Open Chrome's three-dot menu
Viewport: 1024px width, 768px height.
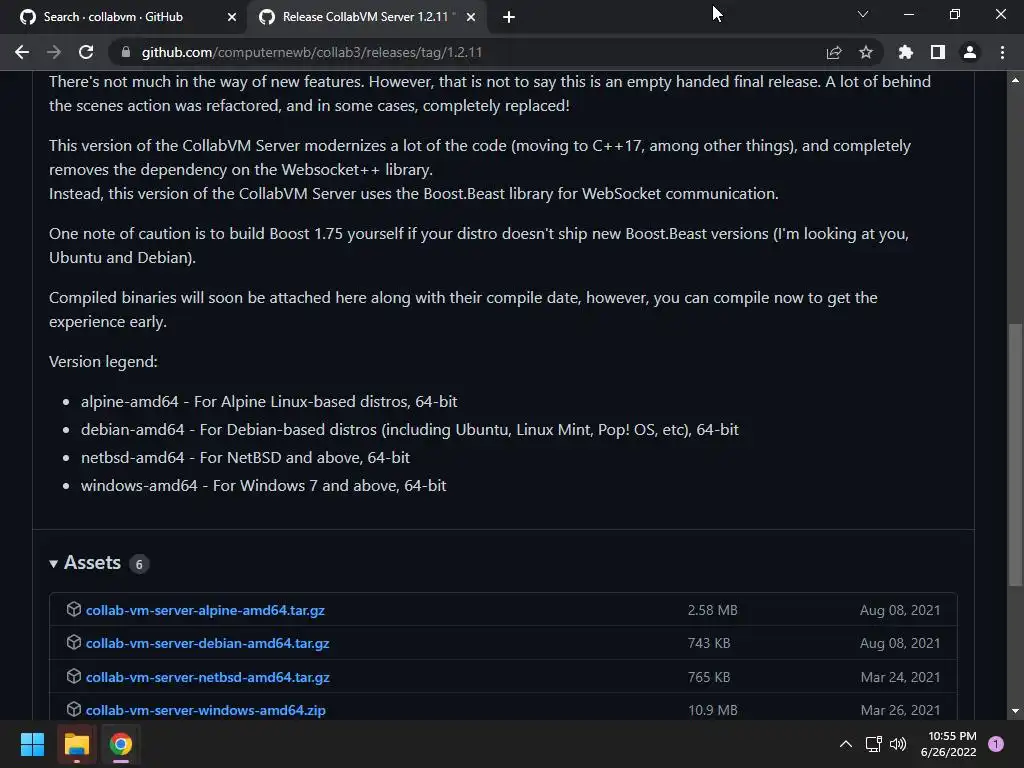tap(1002, 52)
